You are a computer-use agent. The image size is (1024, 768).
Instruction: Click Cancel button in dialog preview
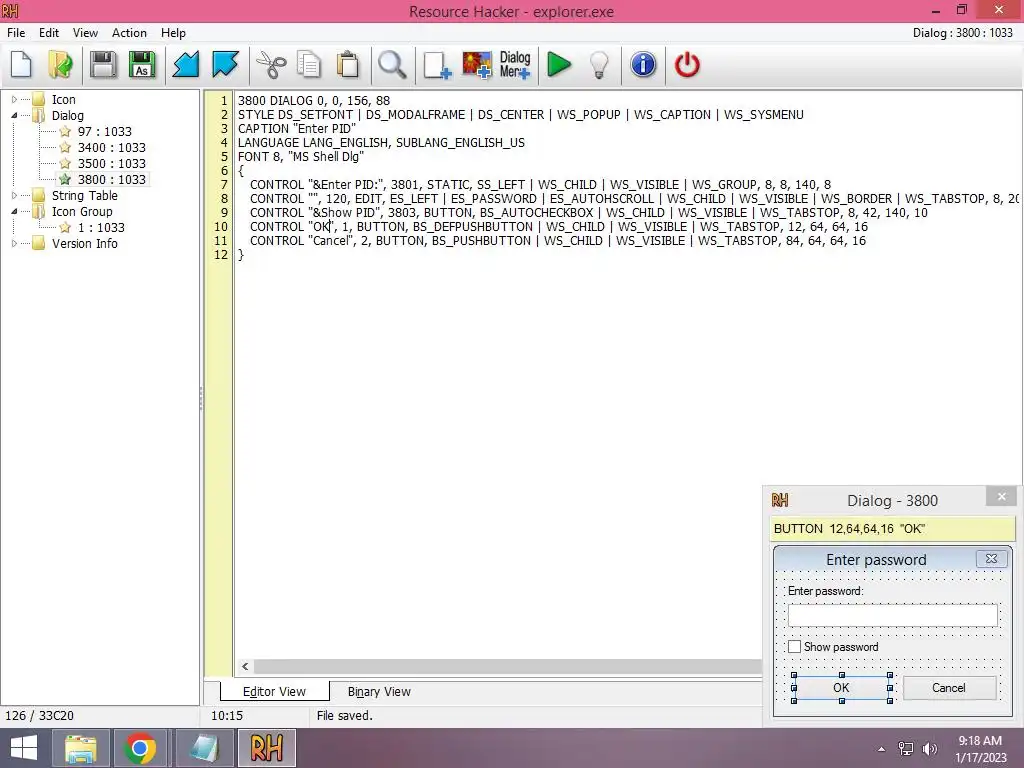pyautogui.click(x=949, y=688)
